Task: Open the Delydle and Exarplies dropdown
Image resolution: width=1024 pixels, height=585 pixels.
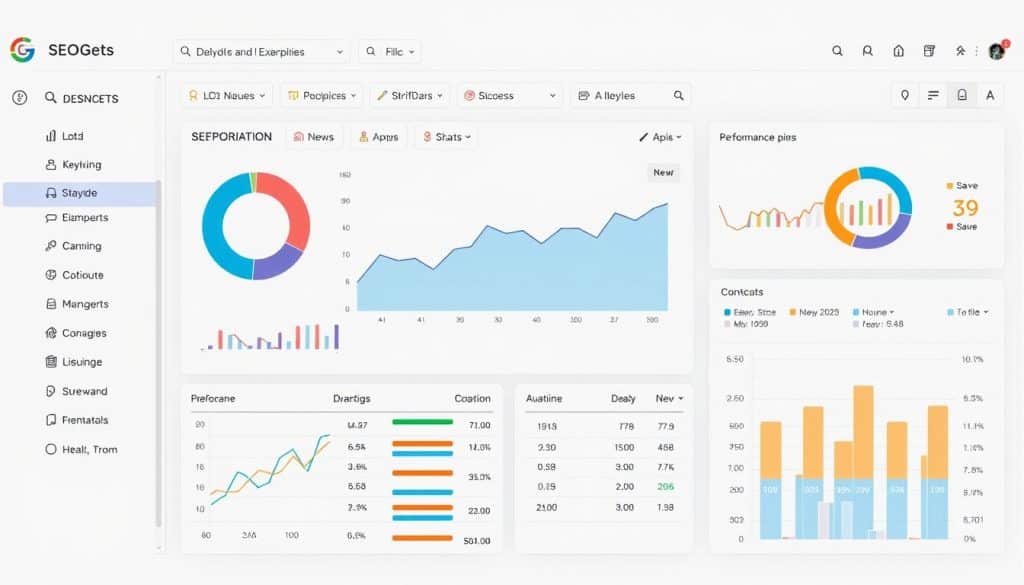Action: [261, 52]
